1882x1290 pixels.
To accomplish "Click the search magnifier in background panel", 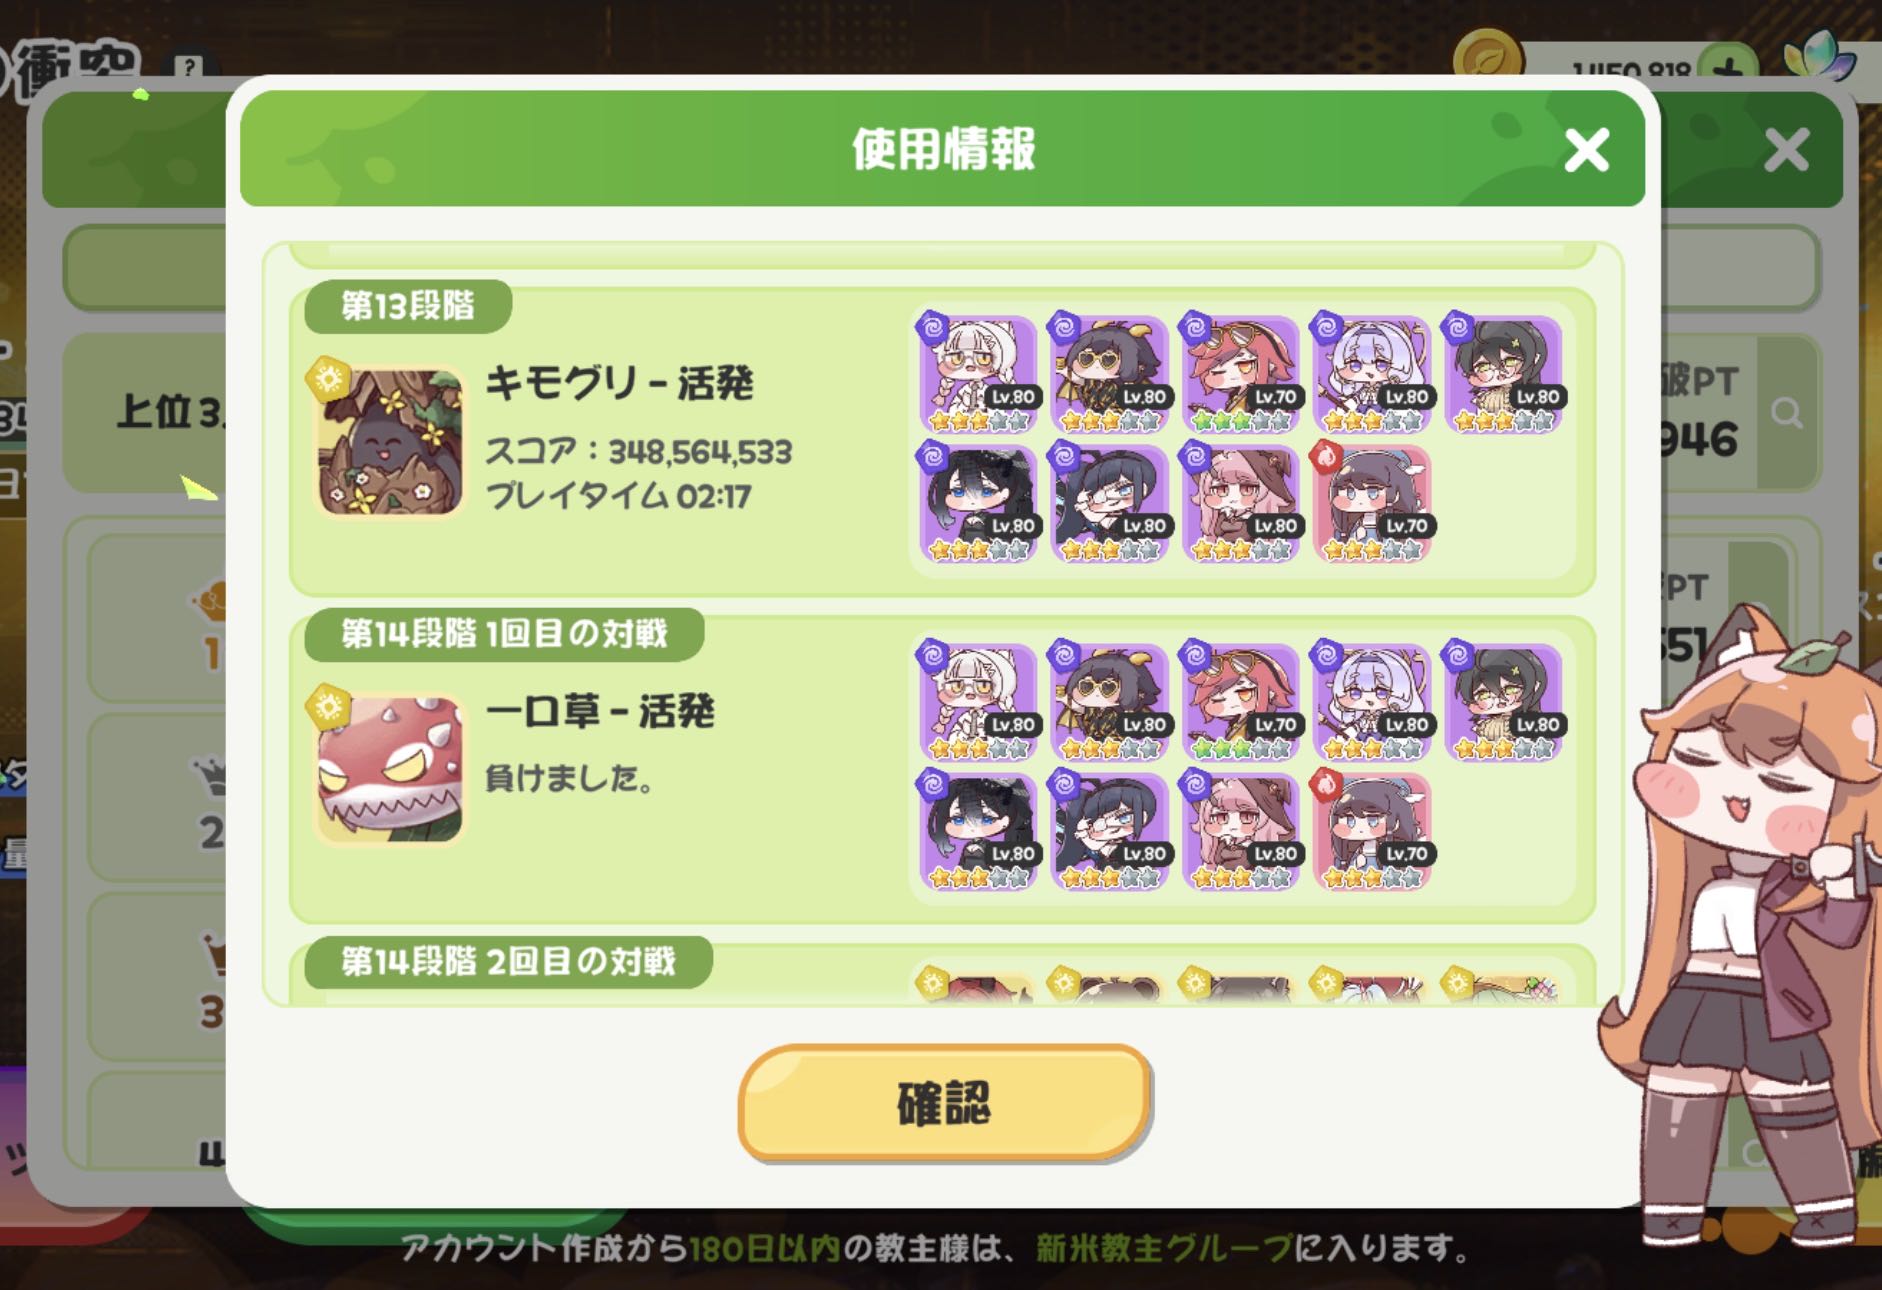I will [x=1786, y=412].
